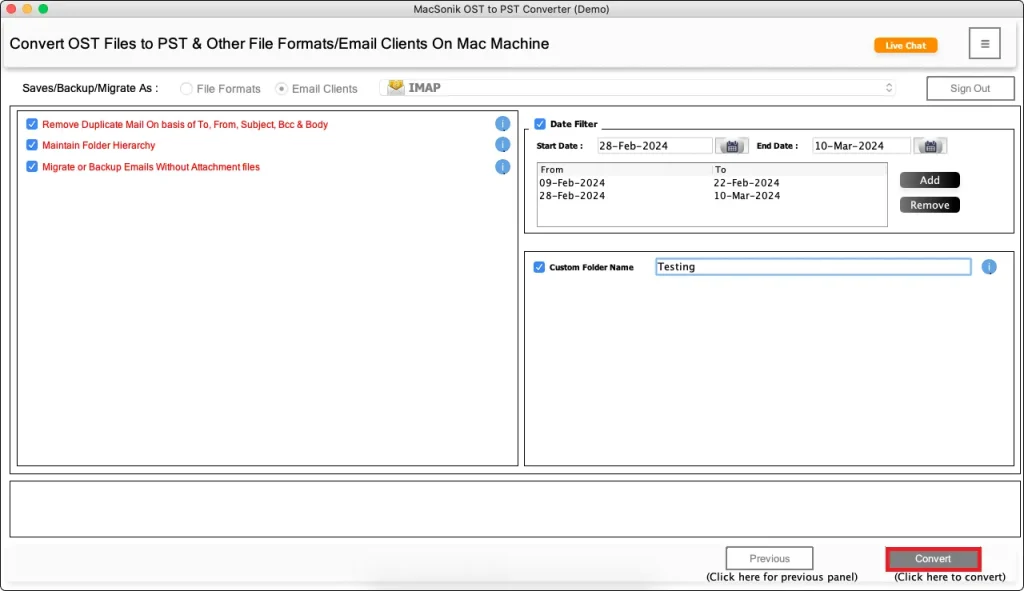Click the IMAP envelope icon
The width and height of the screenshot is (1024, 591).
pos(396,88)
